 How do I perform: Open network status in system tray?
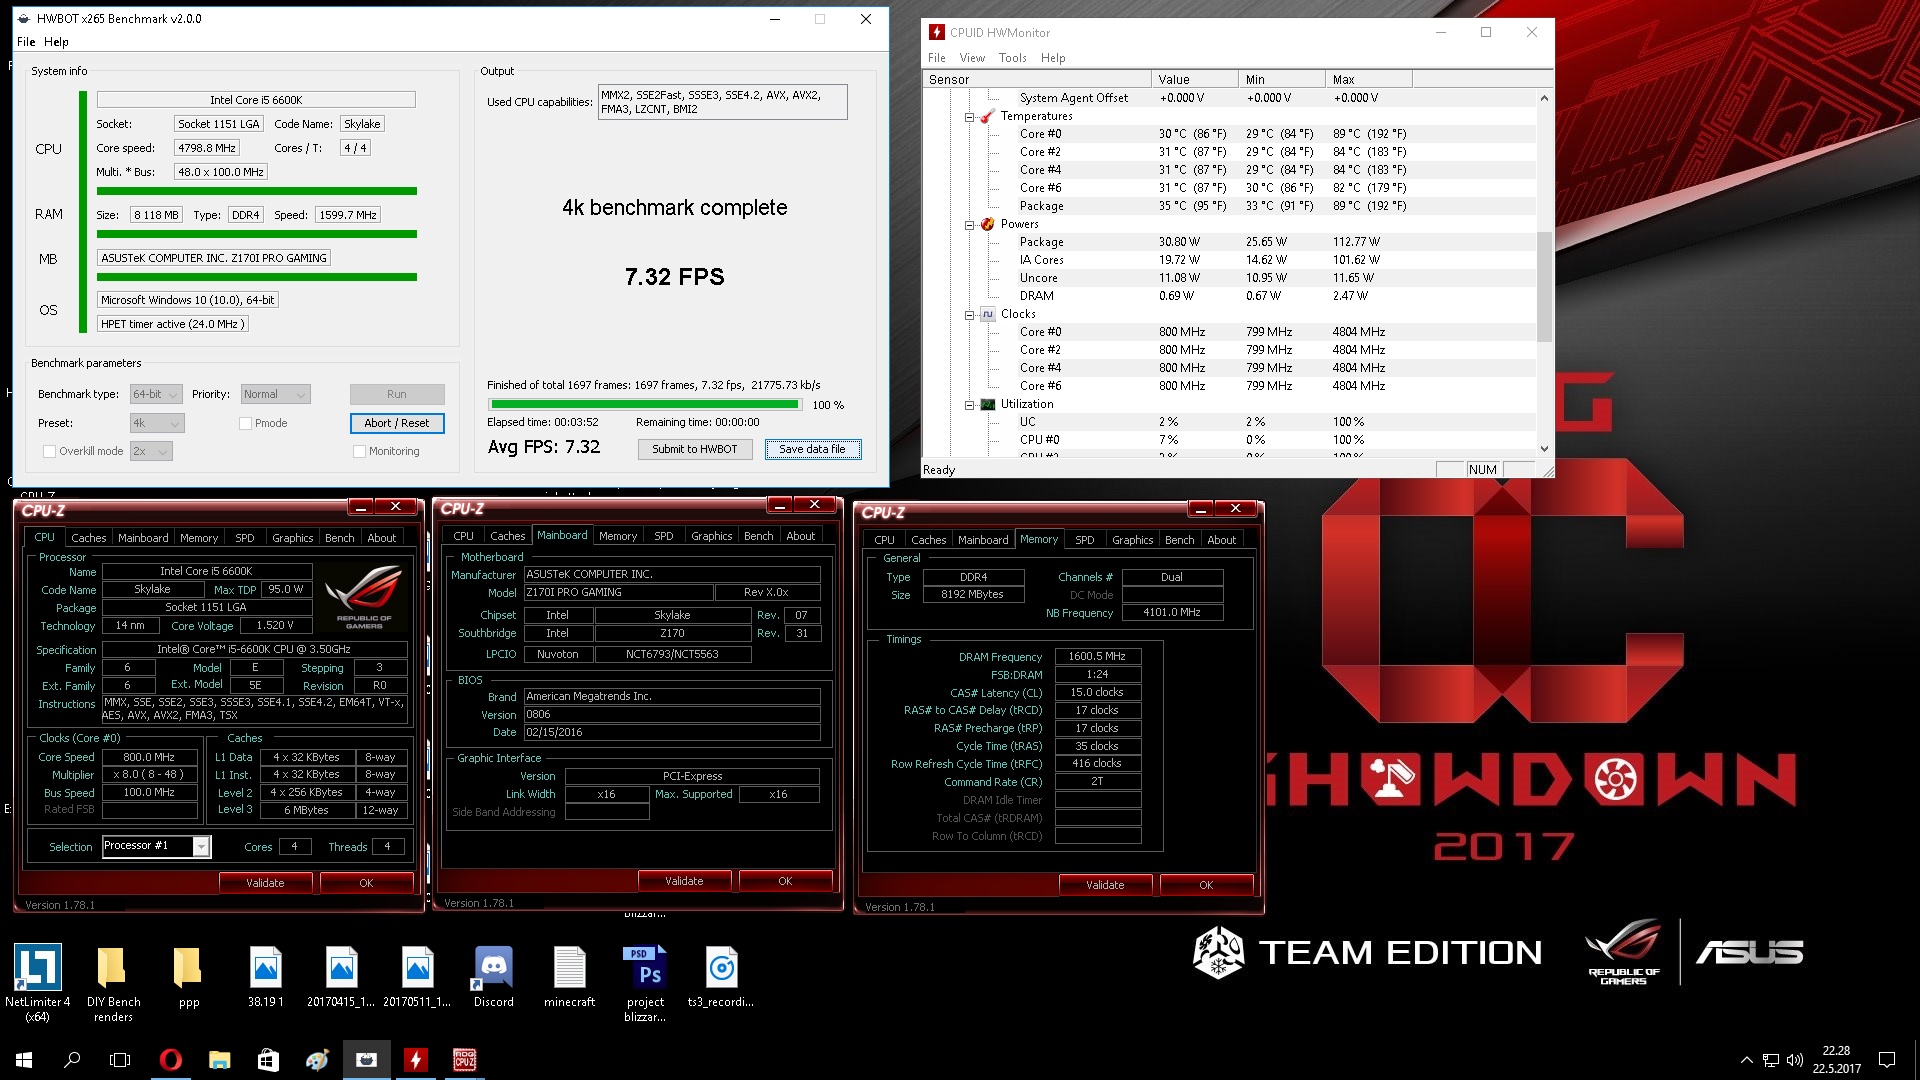[x=1770, y=1060]
